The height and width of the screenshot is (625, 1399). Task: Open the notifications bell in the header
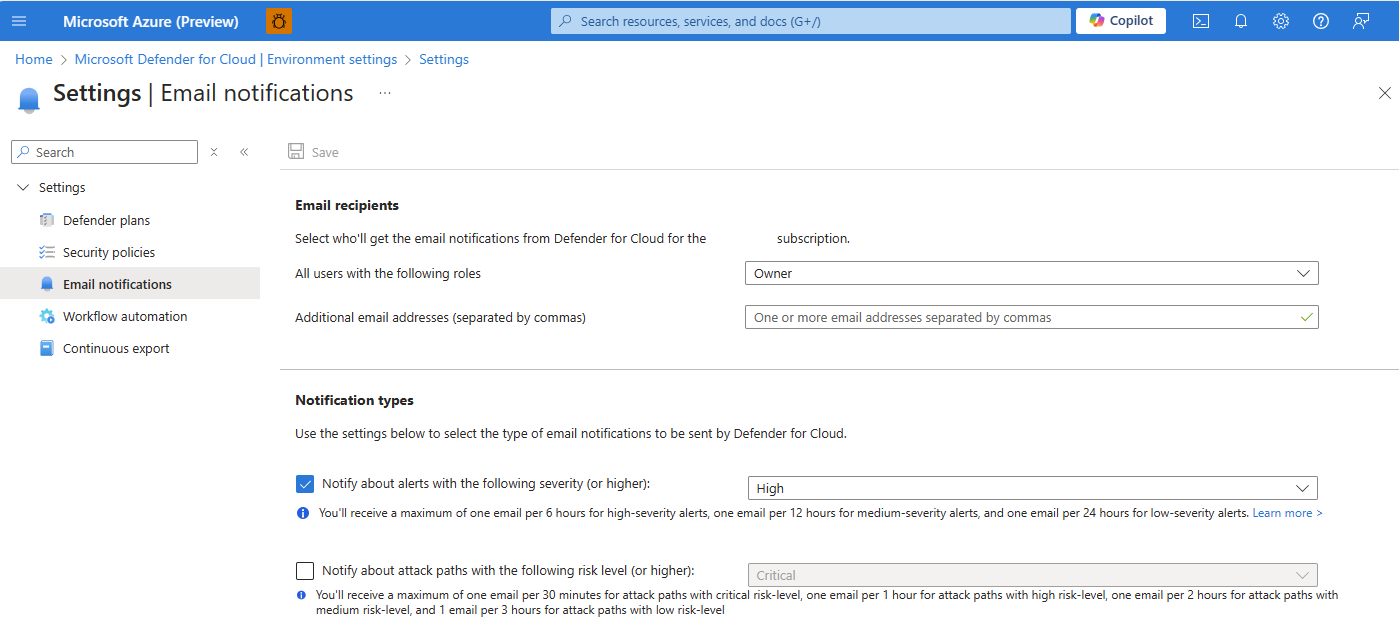coord(1241,21)
